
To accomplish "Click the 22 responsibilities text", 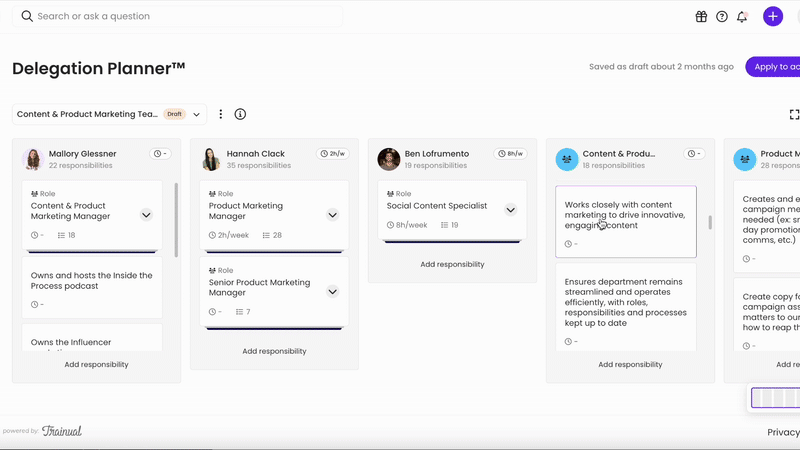I will [x=81, y=165].
